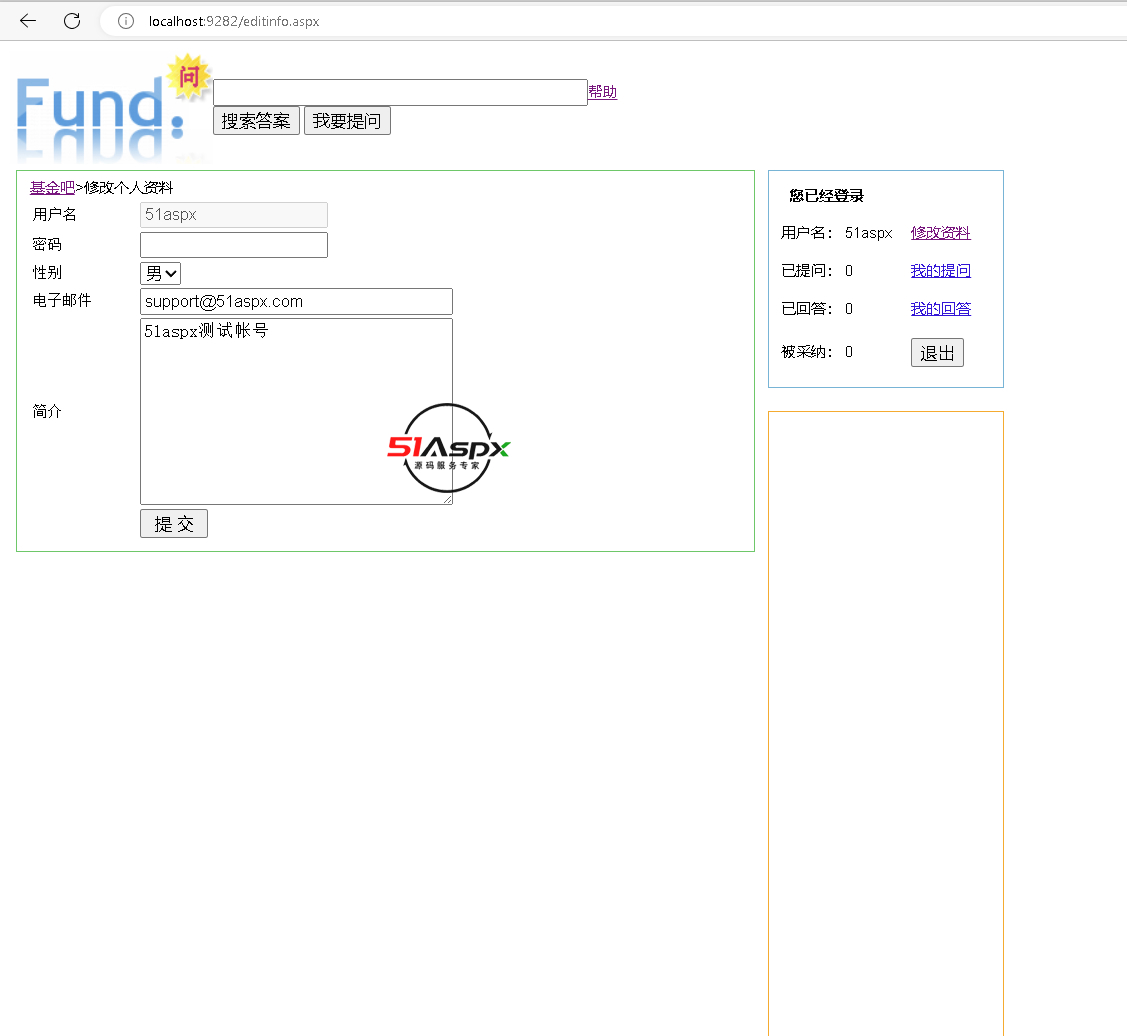Open the 性别 gender dropdown
This screenshot has height=1036, width=1127.
[x=160, y=273]
